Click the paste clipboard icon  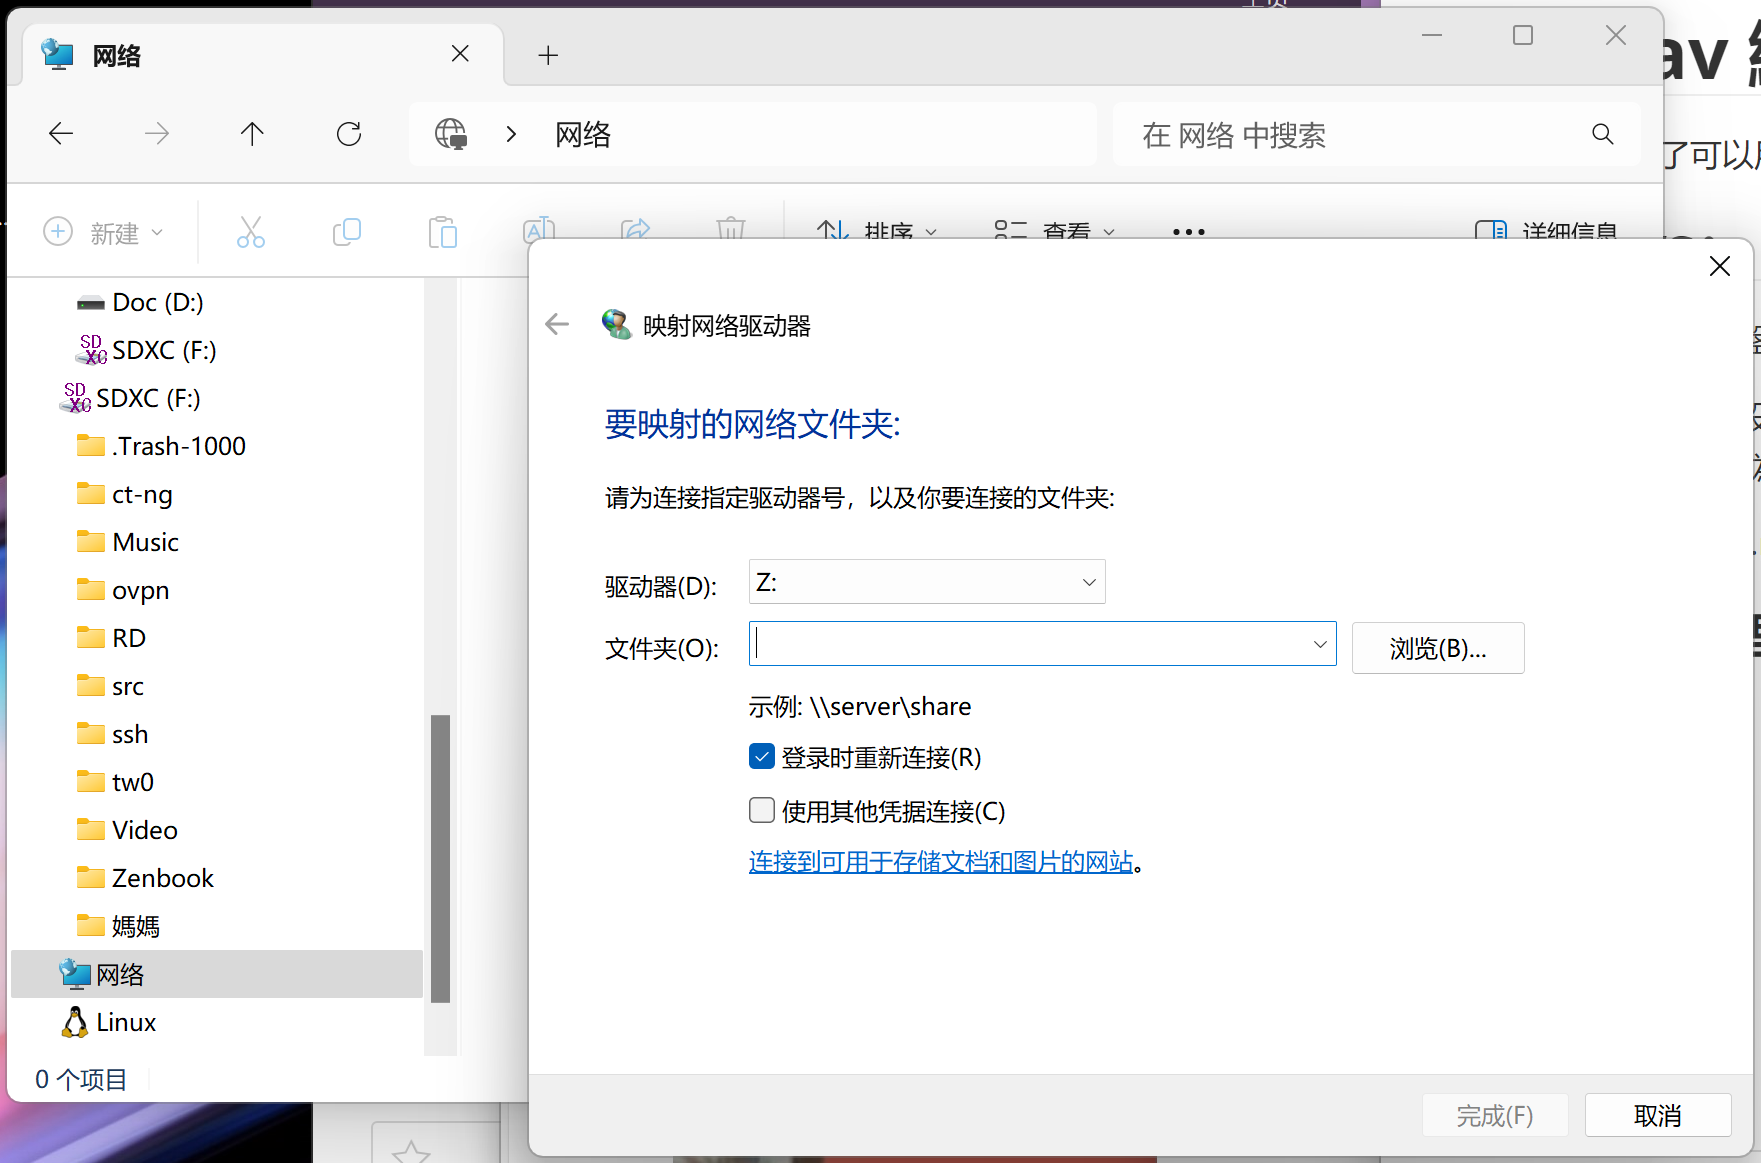(x=442, y=232)
